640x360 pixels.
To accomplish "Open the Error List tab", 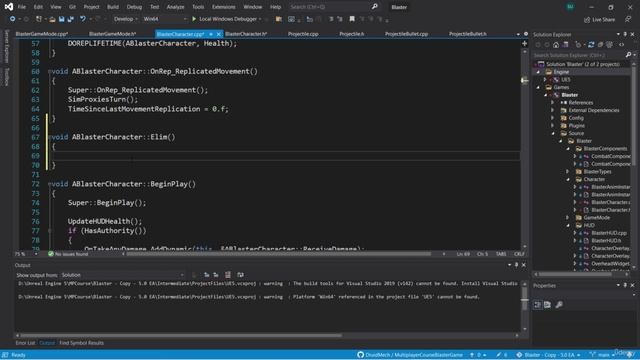I will [x=25, y=343].
